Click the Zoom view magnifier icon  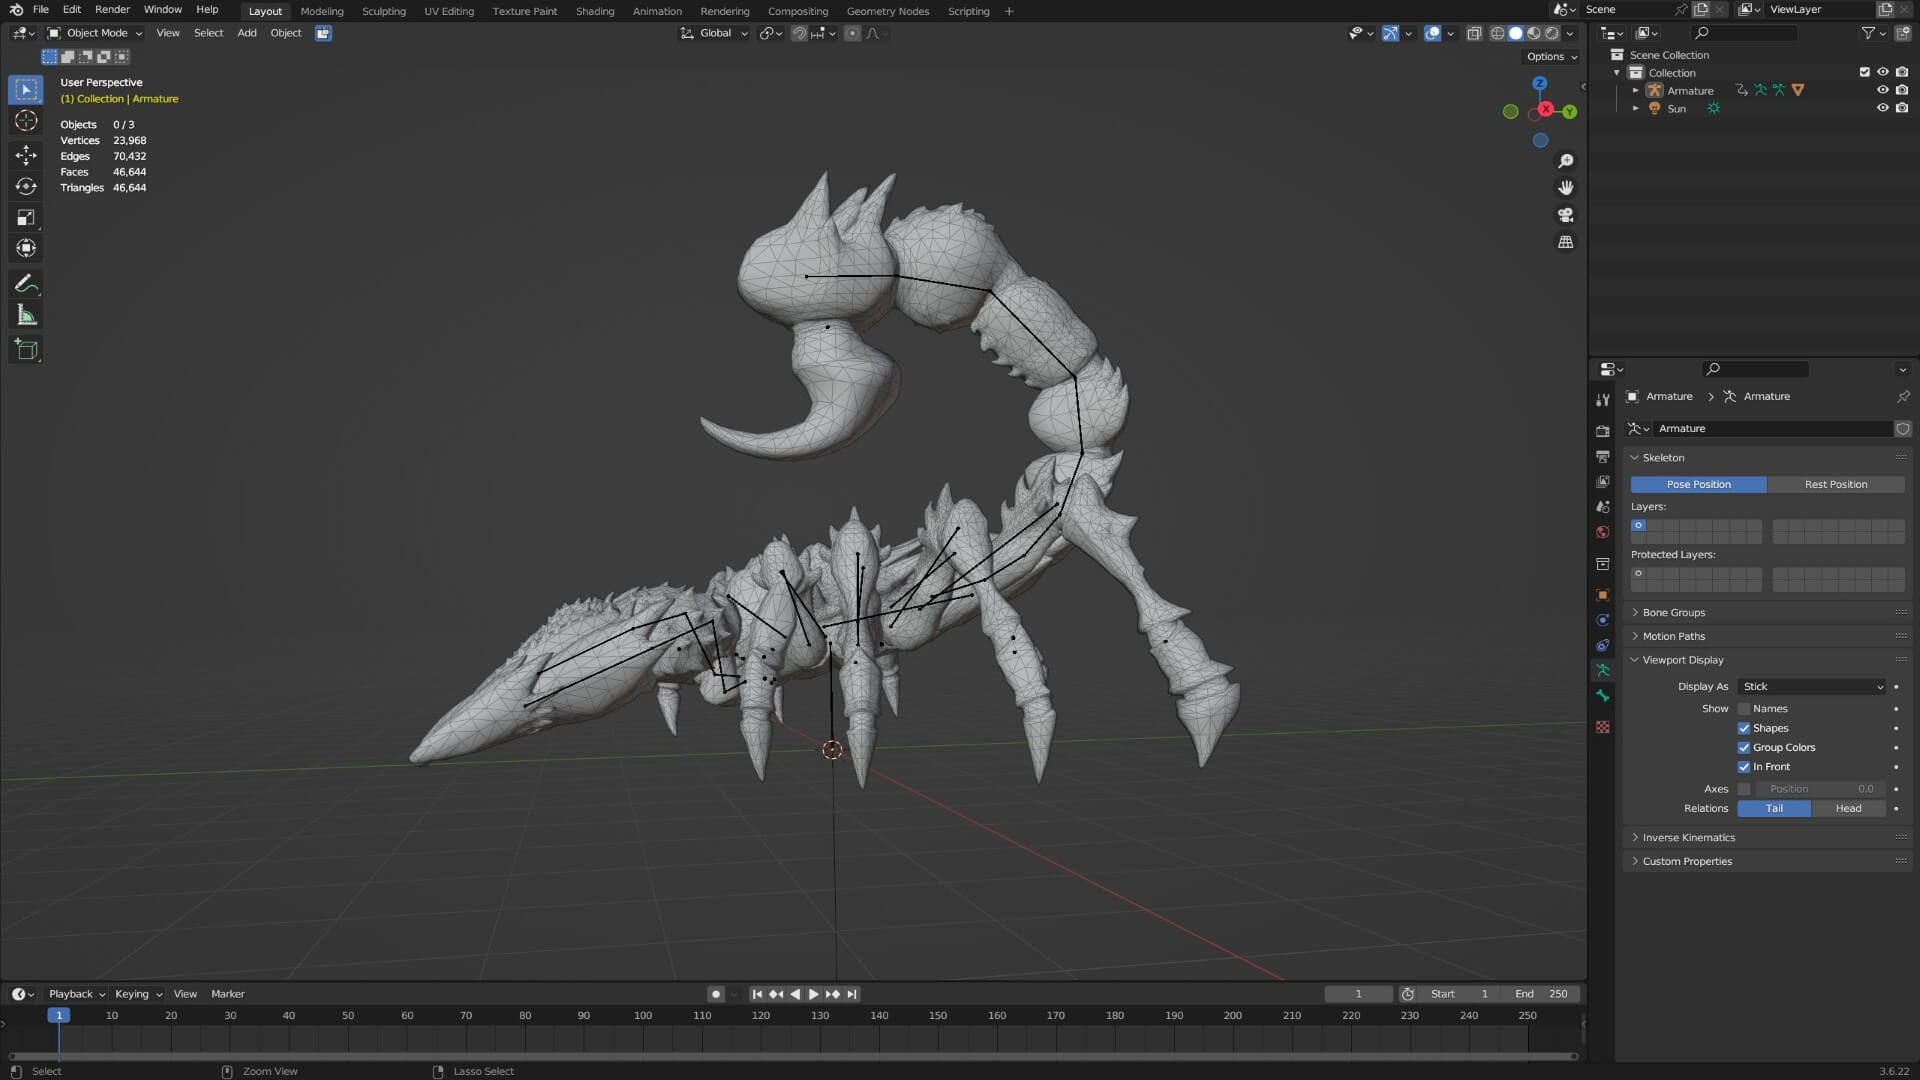pyautogui.click(x=1566, y=161)
